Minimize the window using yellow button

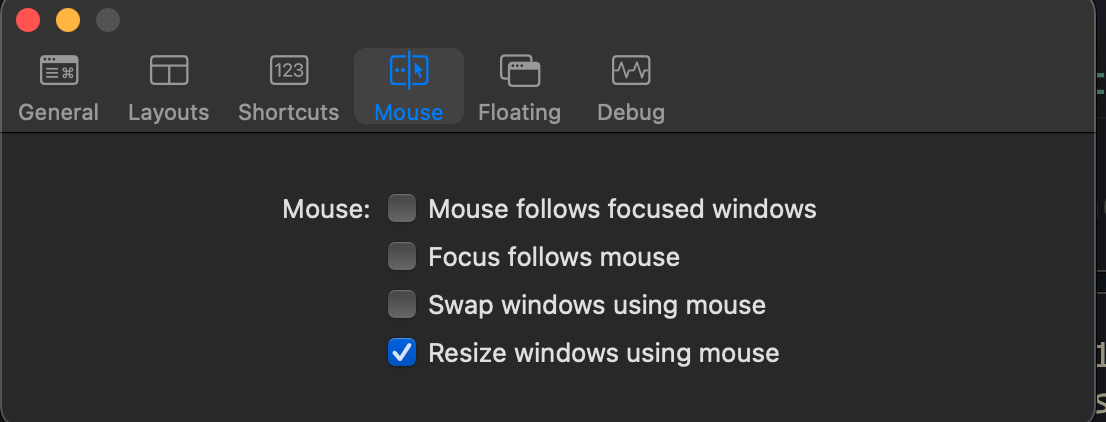pos(68,20)
